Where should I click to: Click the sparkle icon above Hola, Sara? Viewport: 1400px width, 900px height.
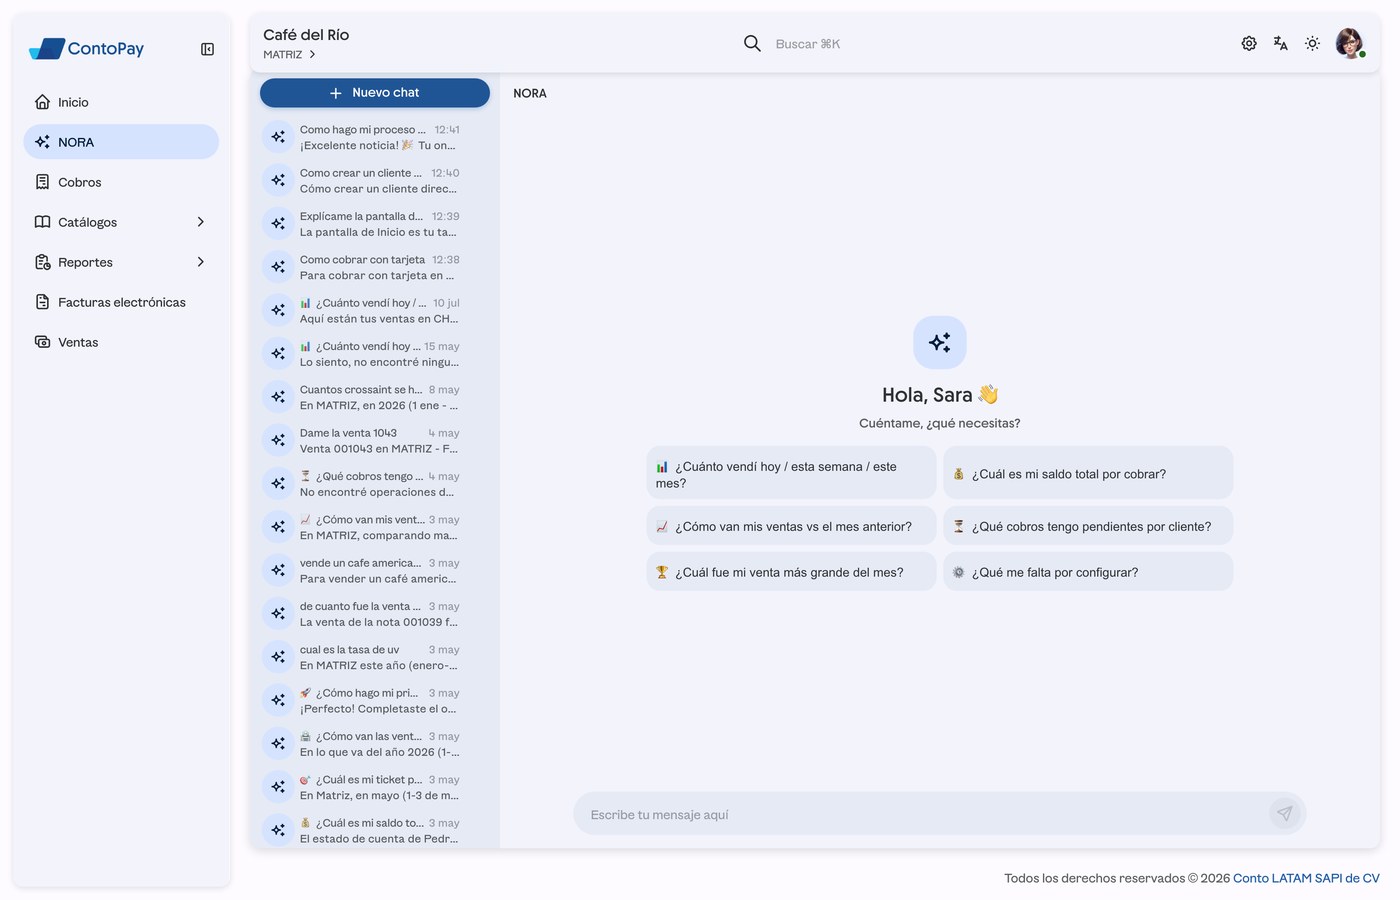tap(940, 342)
